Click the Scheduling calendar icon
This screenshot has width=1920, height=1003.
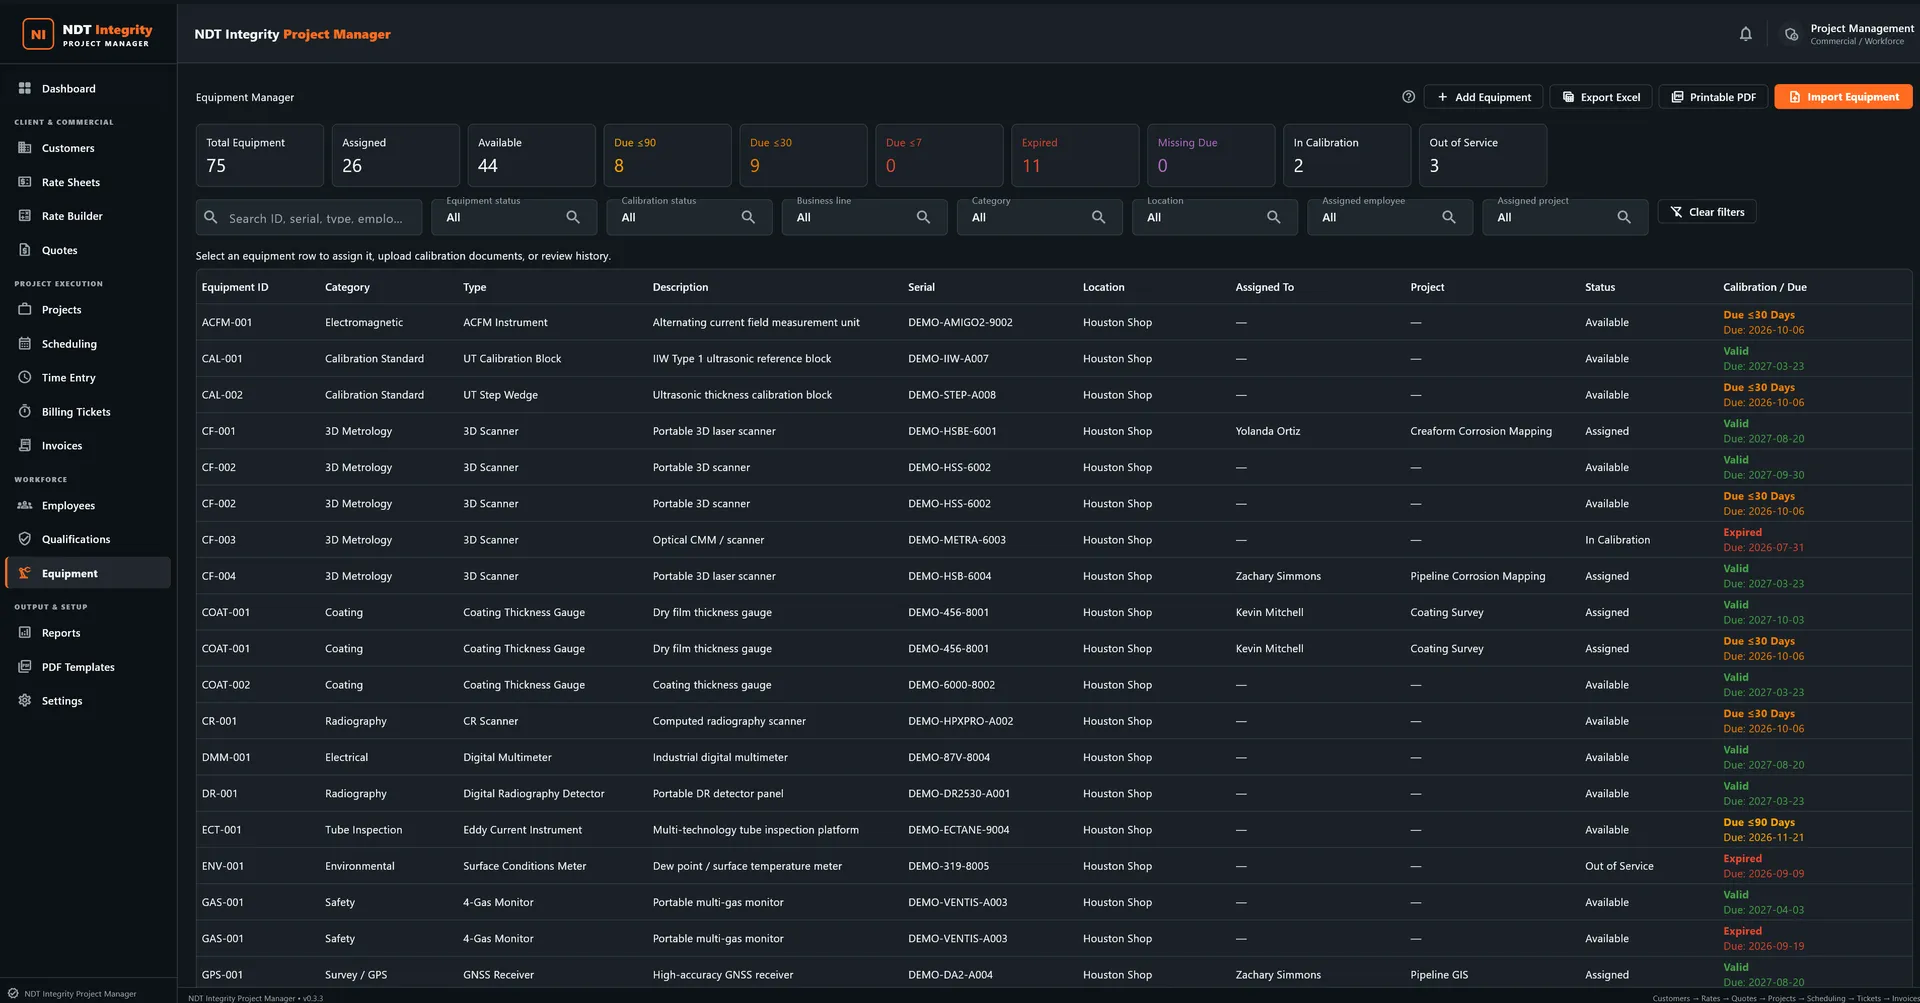25,343
